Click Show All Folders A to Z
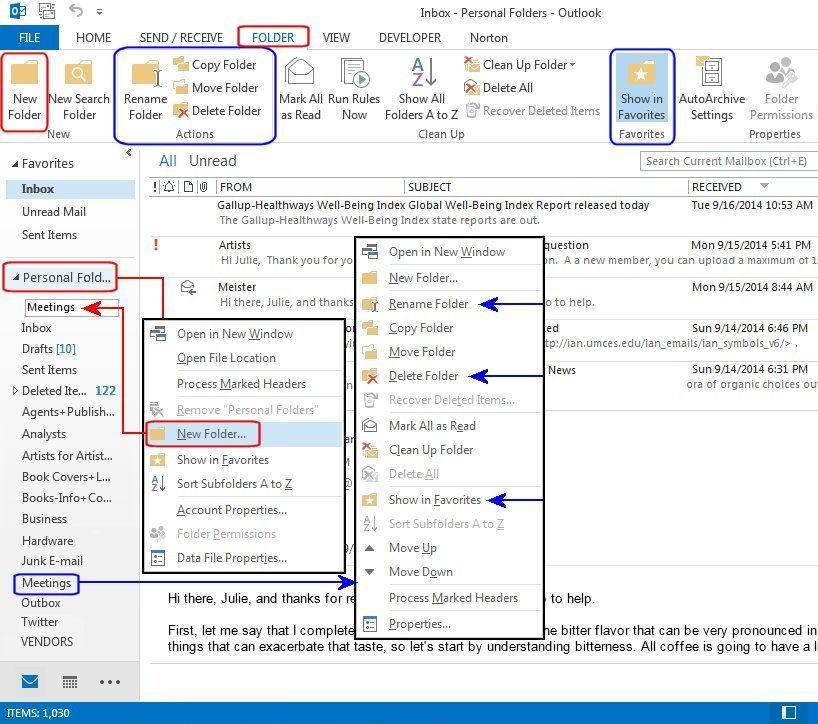The width and height of the screenshot is (818, 724). tap(421, 88)
